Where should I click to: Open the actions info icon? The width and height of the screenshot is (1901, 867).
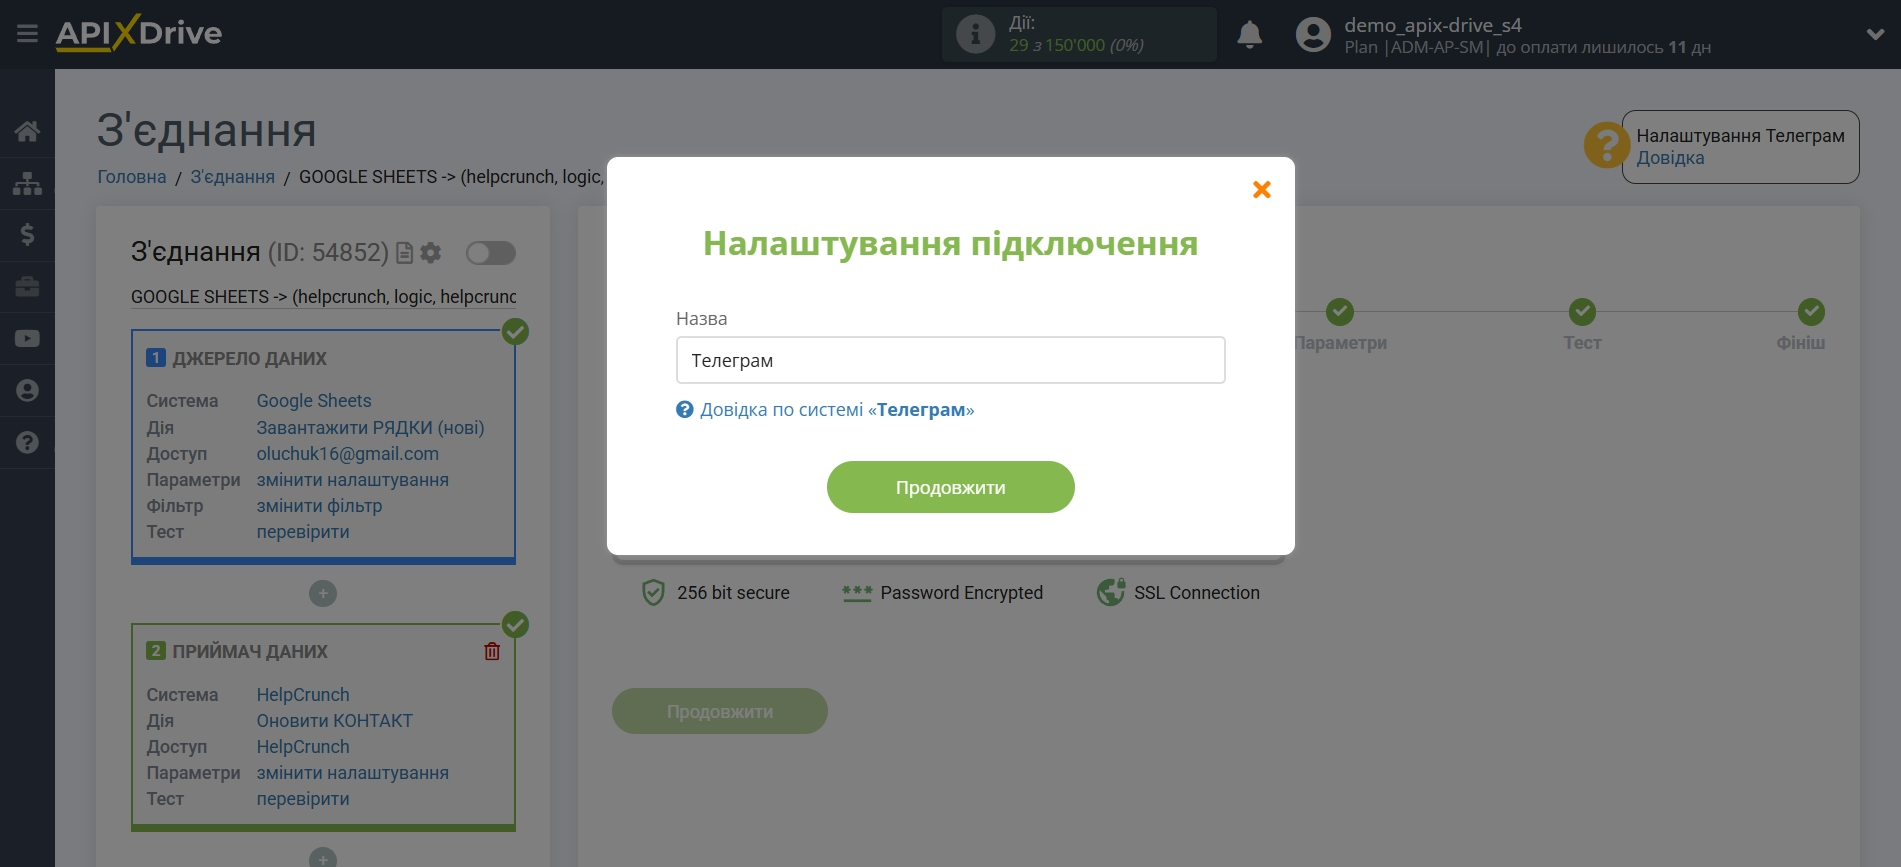pos(975,34)
